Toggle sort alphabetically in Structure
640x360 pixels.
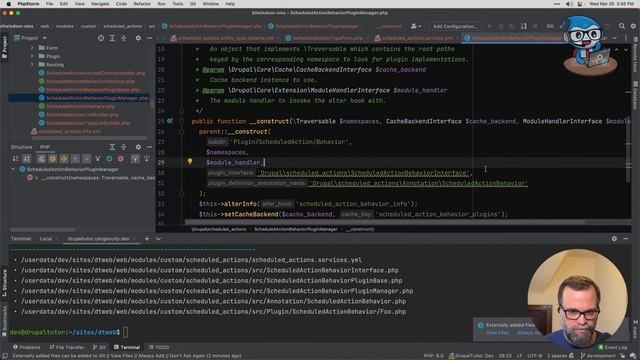pos(27,158)
